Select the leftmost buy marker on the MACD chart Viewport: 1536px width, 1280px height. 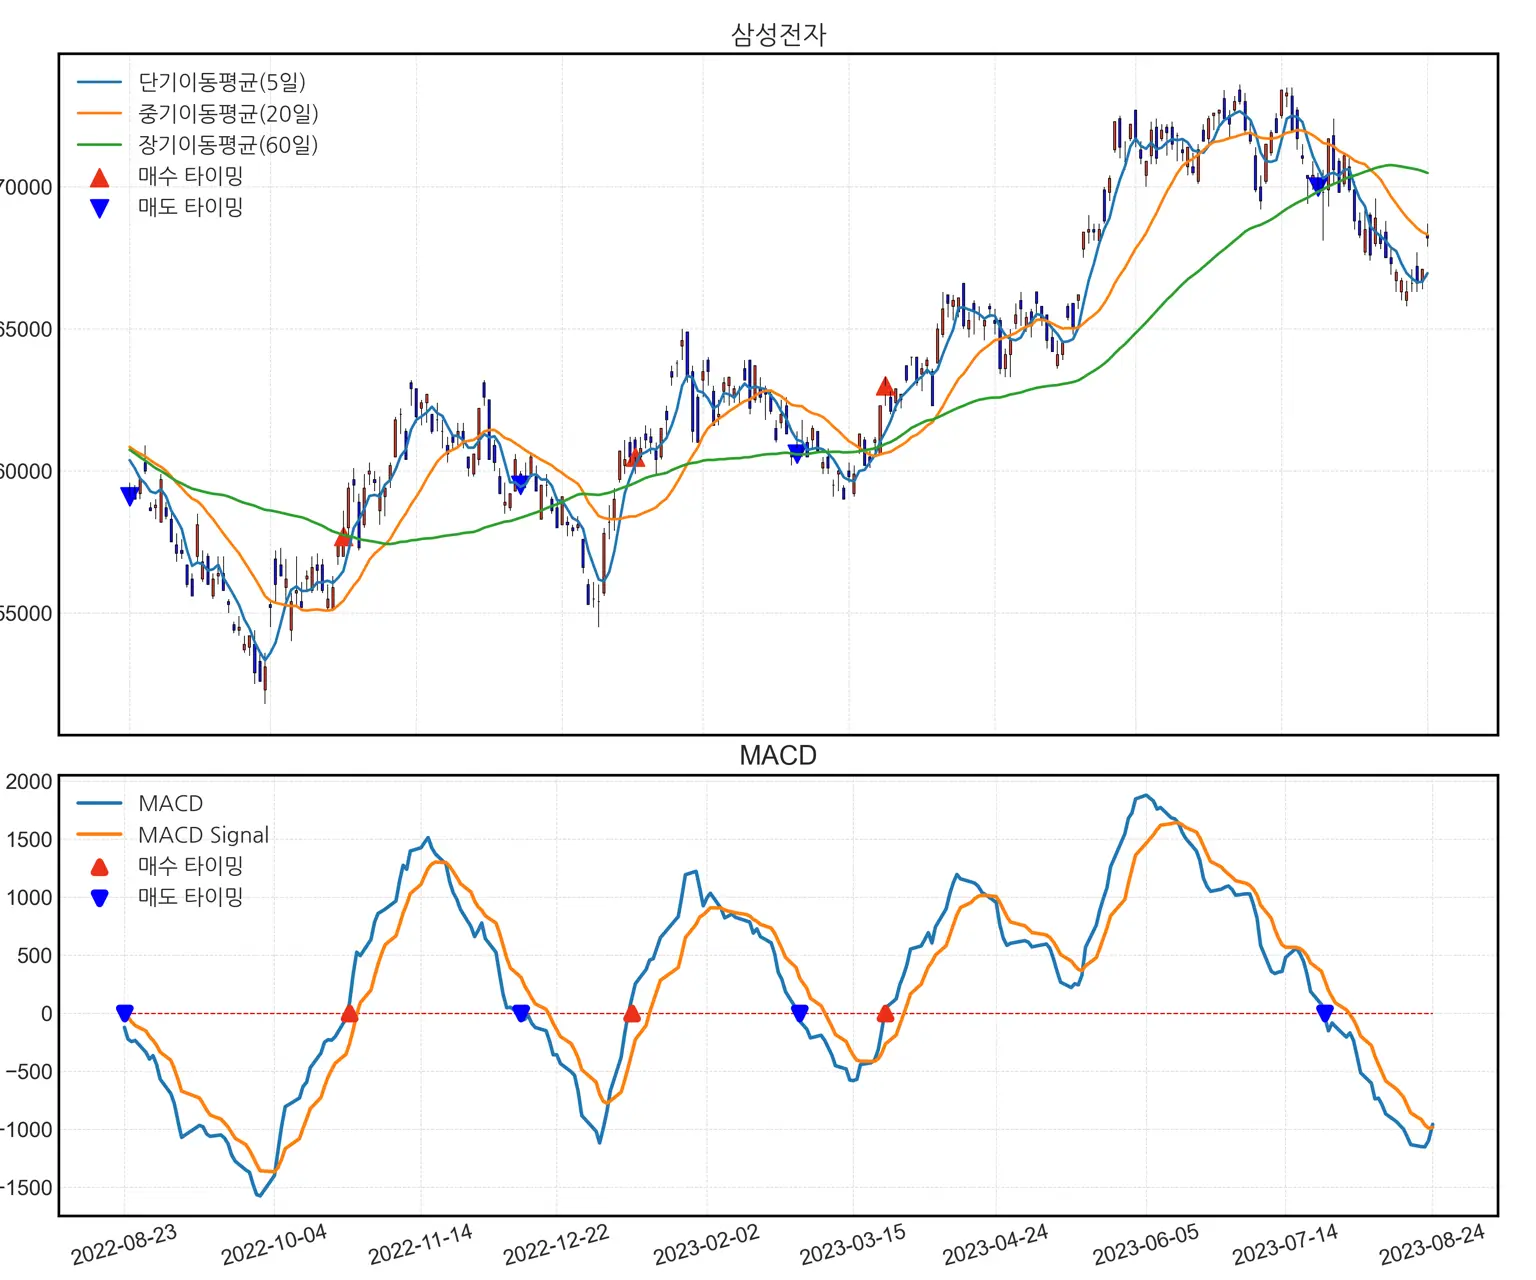[x=349, y=1013]
